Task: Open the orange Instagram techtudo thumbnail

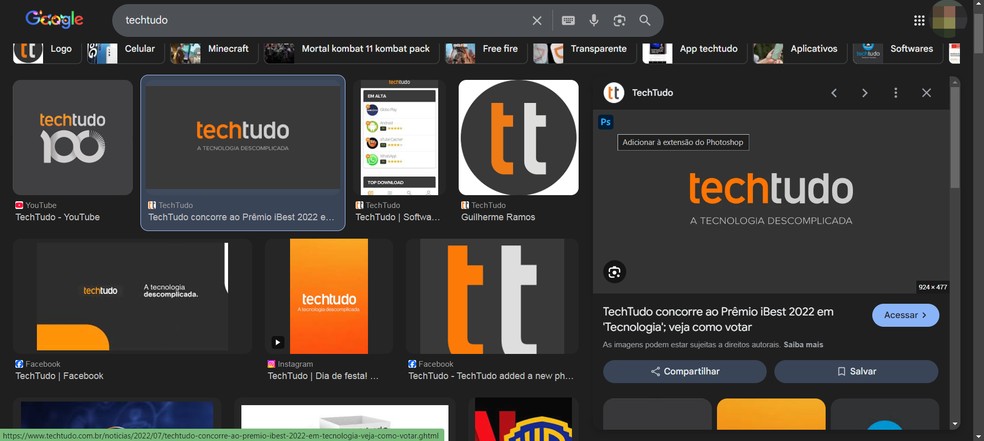Action: click(329, 296)
